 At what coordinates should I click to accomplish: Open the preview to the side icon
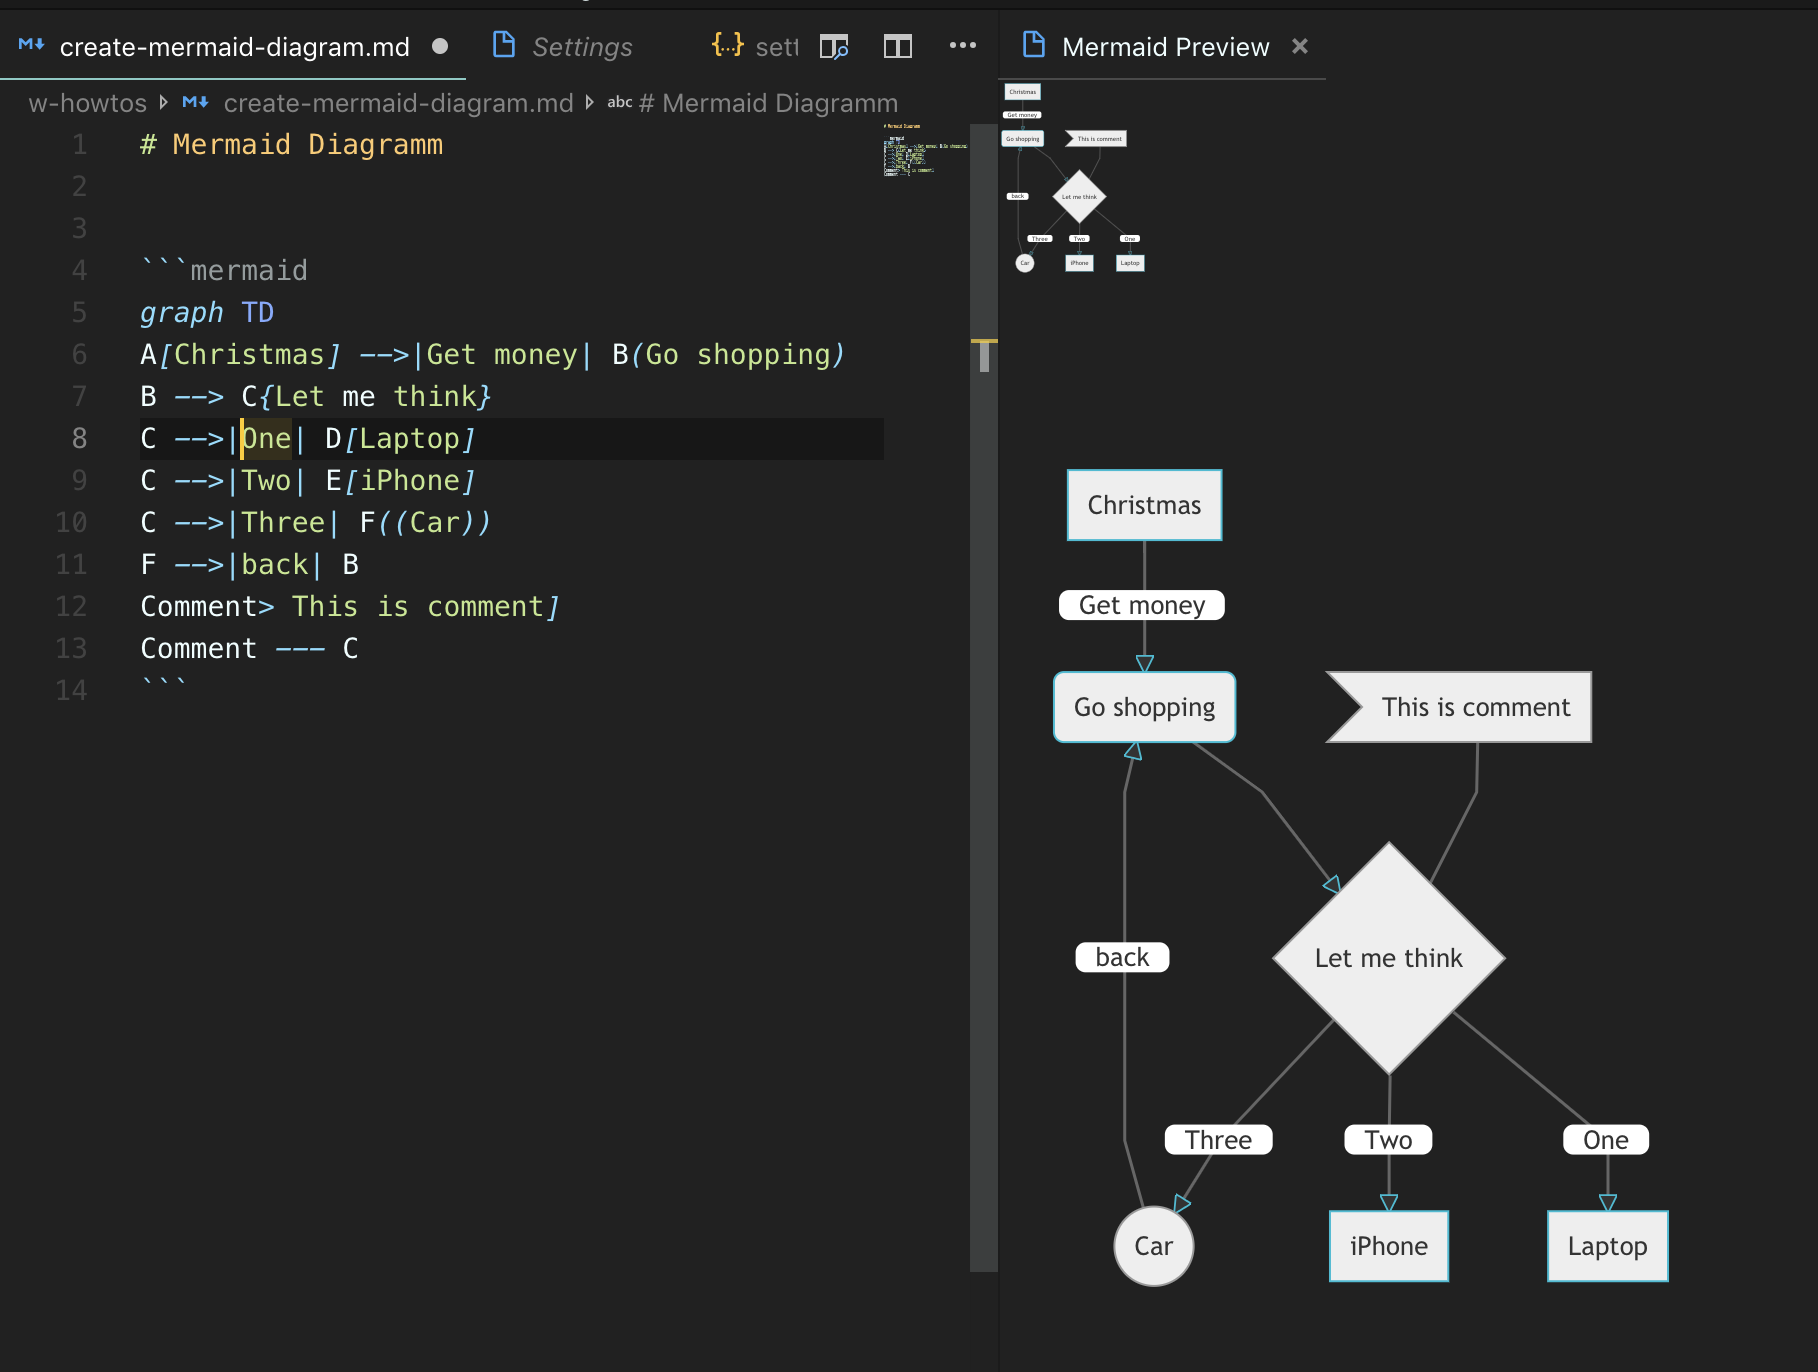[x=834, y=46]
